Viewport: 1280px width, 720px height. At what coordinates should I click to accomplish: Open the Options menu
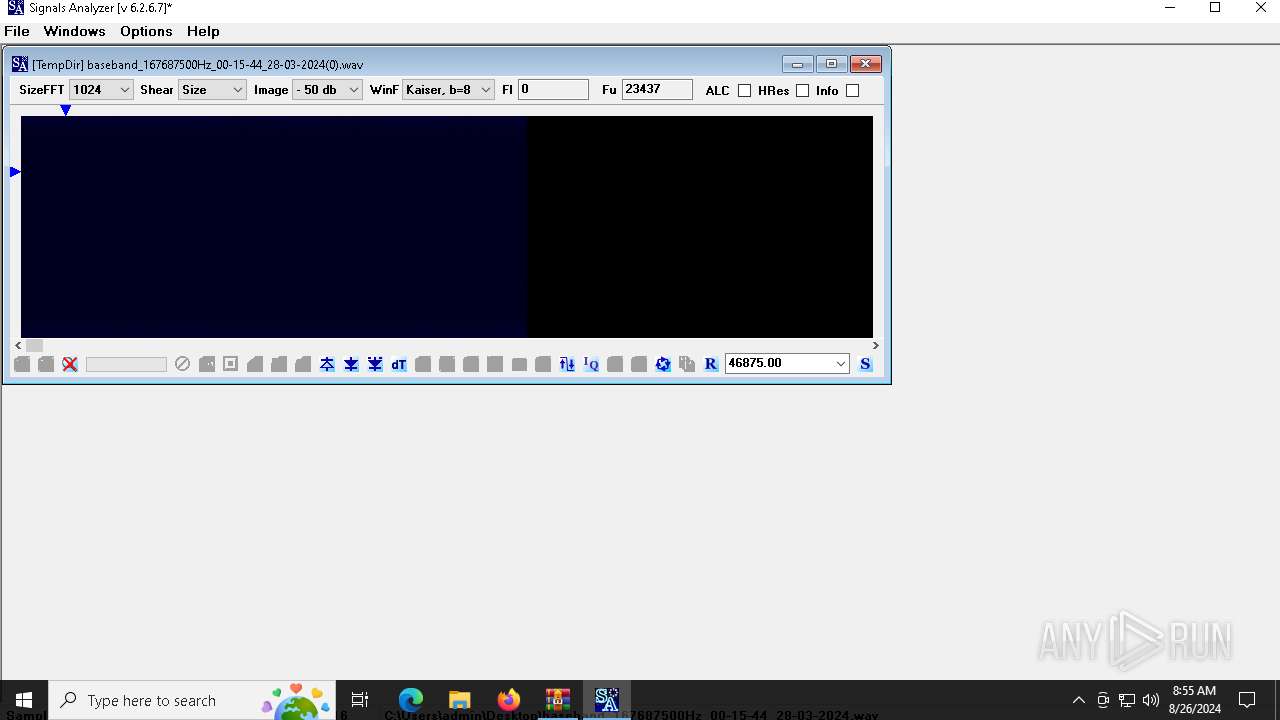tap(146, 31)
